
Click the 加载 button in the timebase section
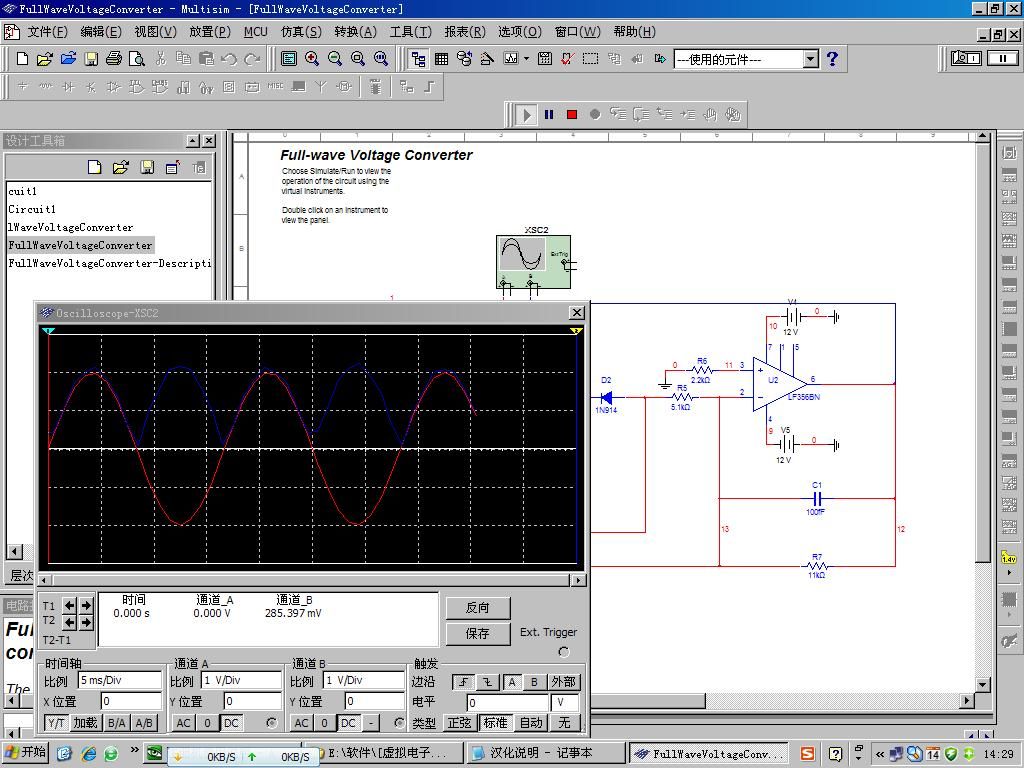[85, 723]
